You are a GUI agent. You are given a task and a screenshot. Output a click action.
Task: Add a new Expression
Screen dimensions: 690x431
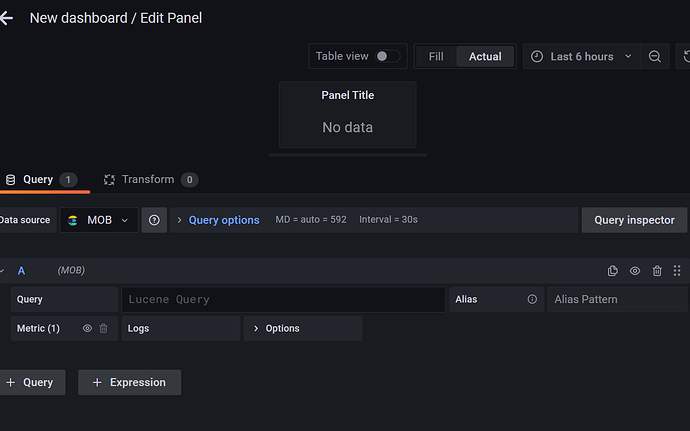pyautogui.click(x=129, y=382)
